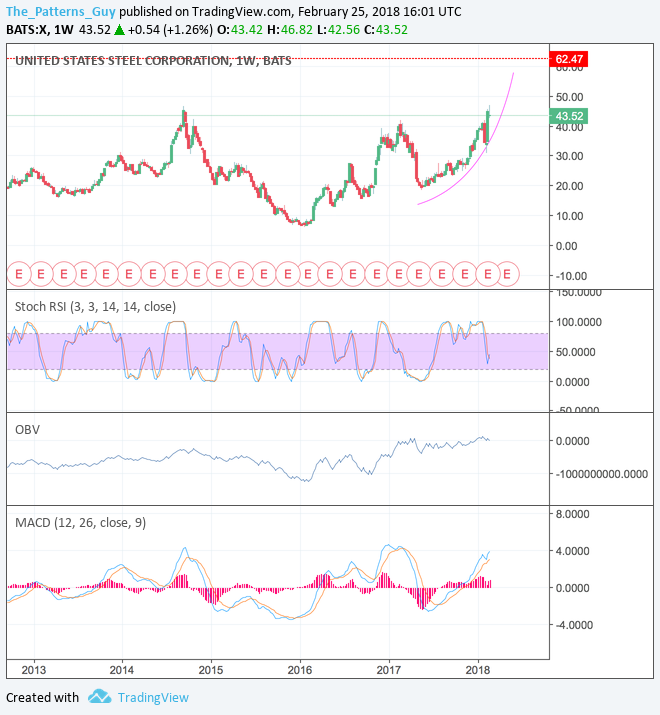This screenshot has height=715, width=660.
Task: Select the leftmost earnings E marker
Action: pyautogui.click(x=19, y=274)
